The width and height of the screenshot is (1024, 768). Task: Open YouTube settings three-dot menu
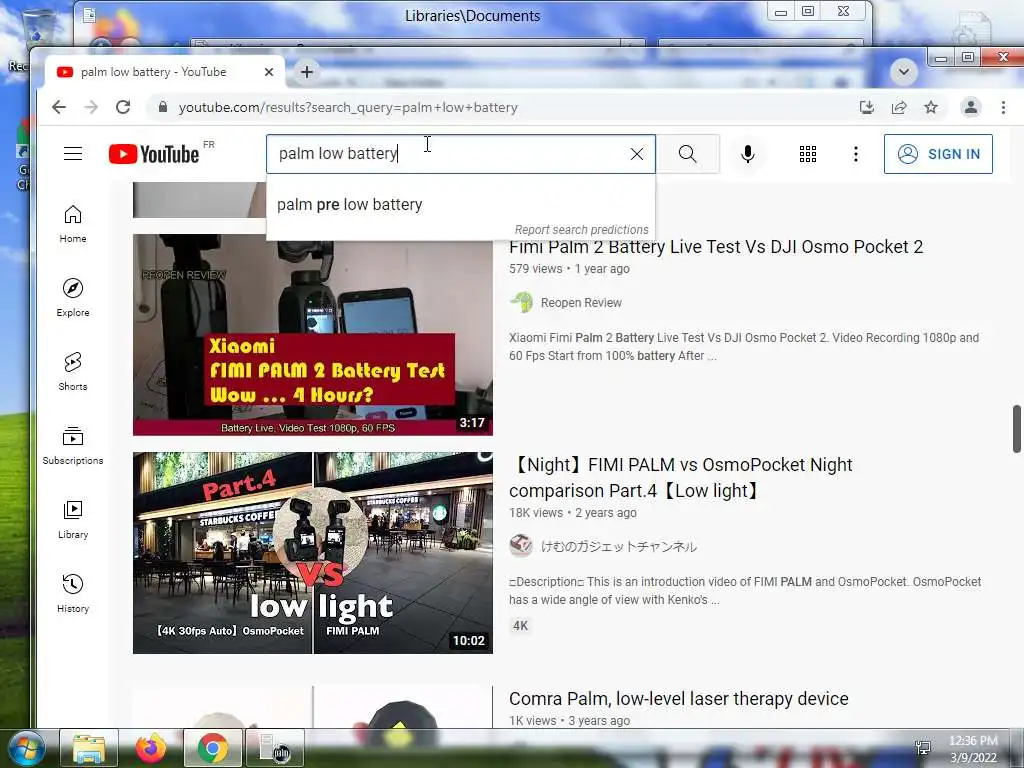point(856,154)
